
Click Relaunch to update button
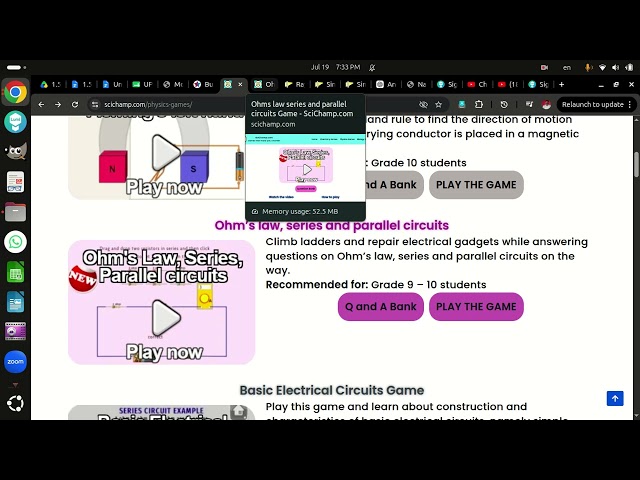coord(592,104)
